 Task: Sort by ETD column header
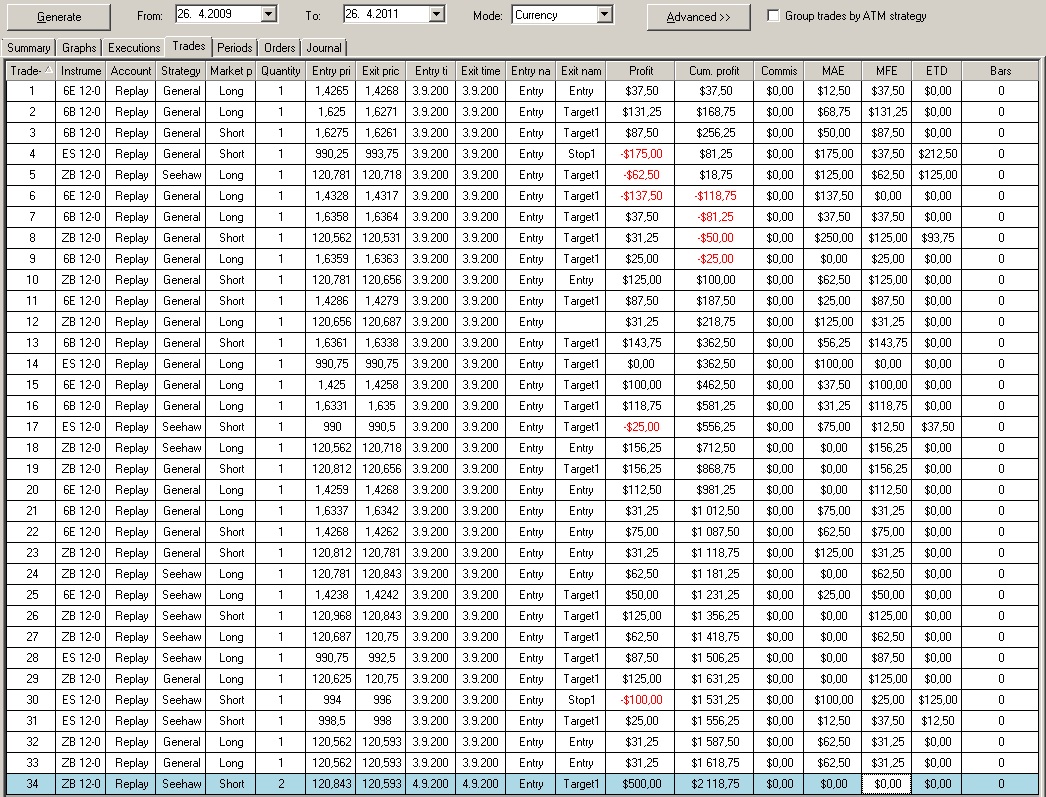pos(937,71)
